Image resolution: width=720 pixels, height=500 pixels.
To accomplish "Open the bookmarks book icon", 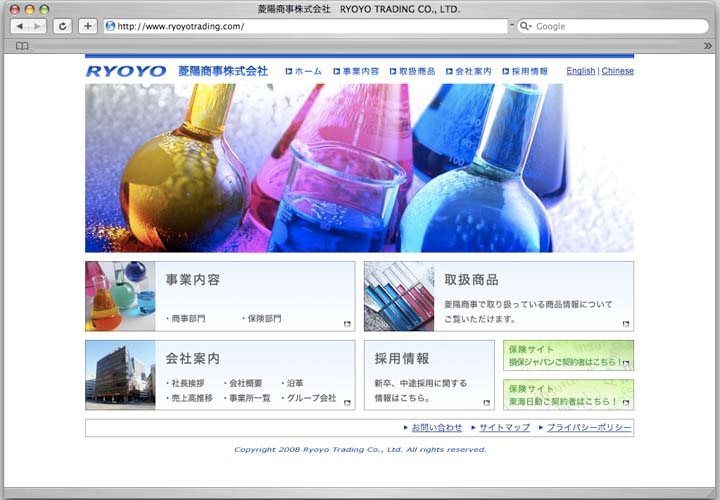I will [22, 46].
